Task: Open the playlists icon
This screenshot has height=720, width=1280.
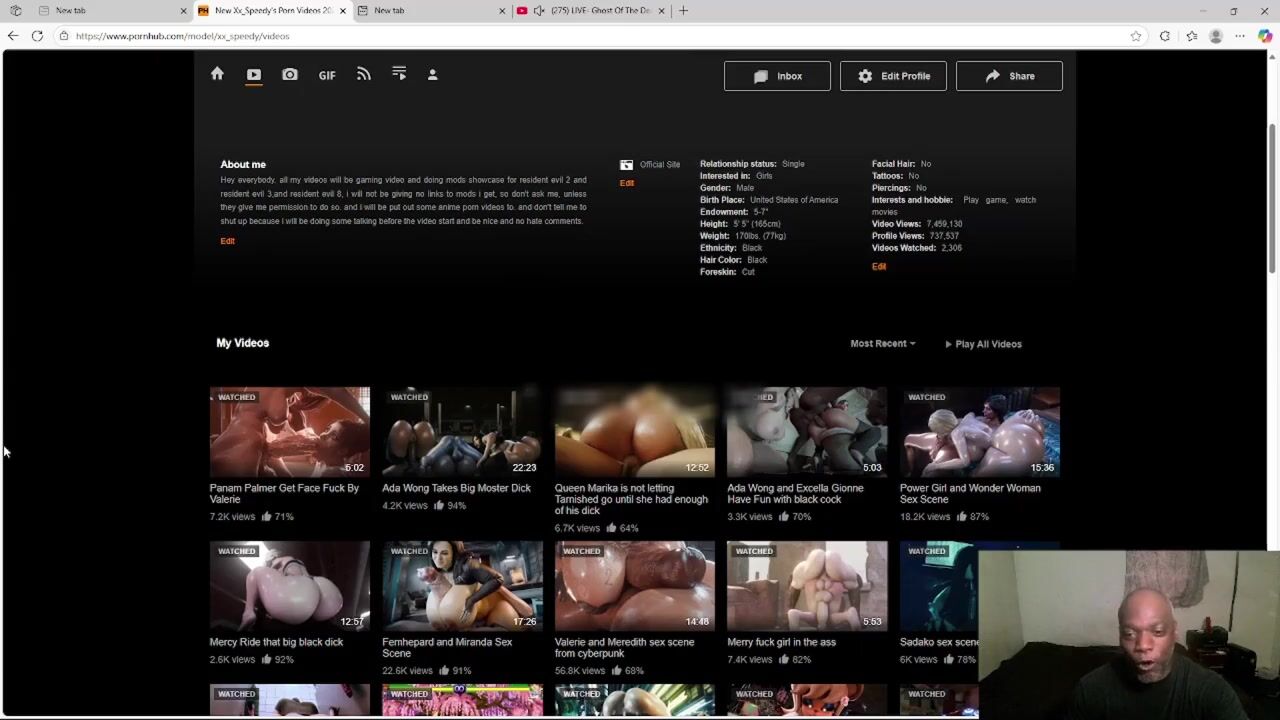Action: coord(399,74)
